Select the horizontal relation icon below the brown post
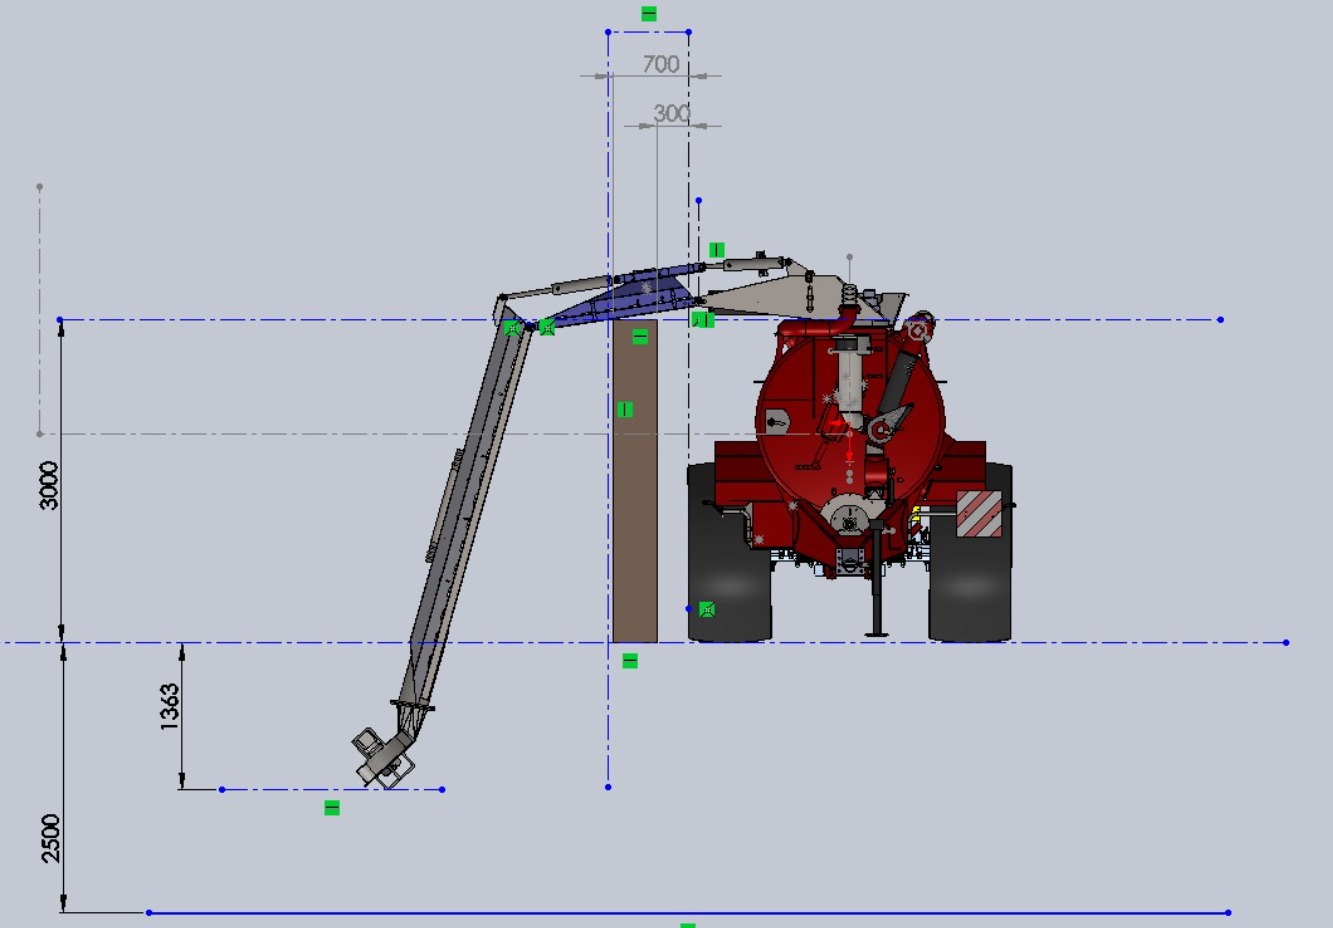The height and width of the screenshot is (928, 1333). pos(630,661)
